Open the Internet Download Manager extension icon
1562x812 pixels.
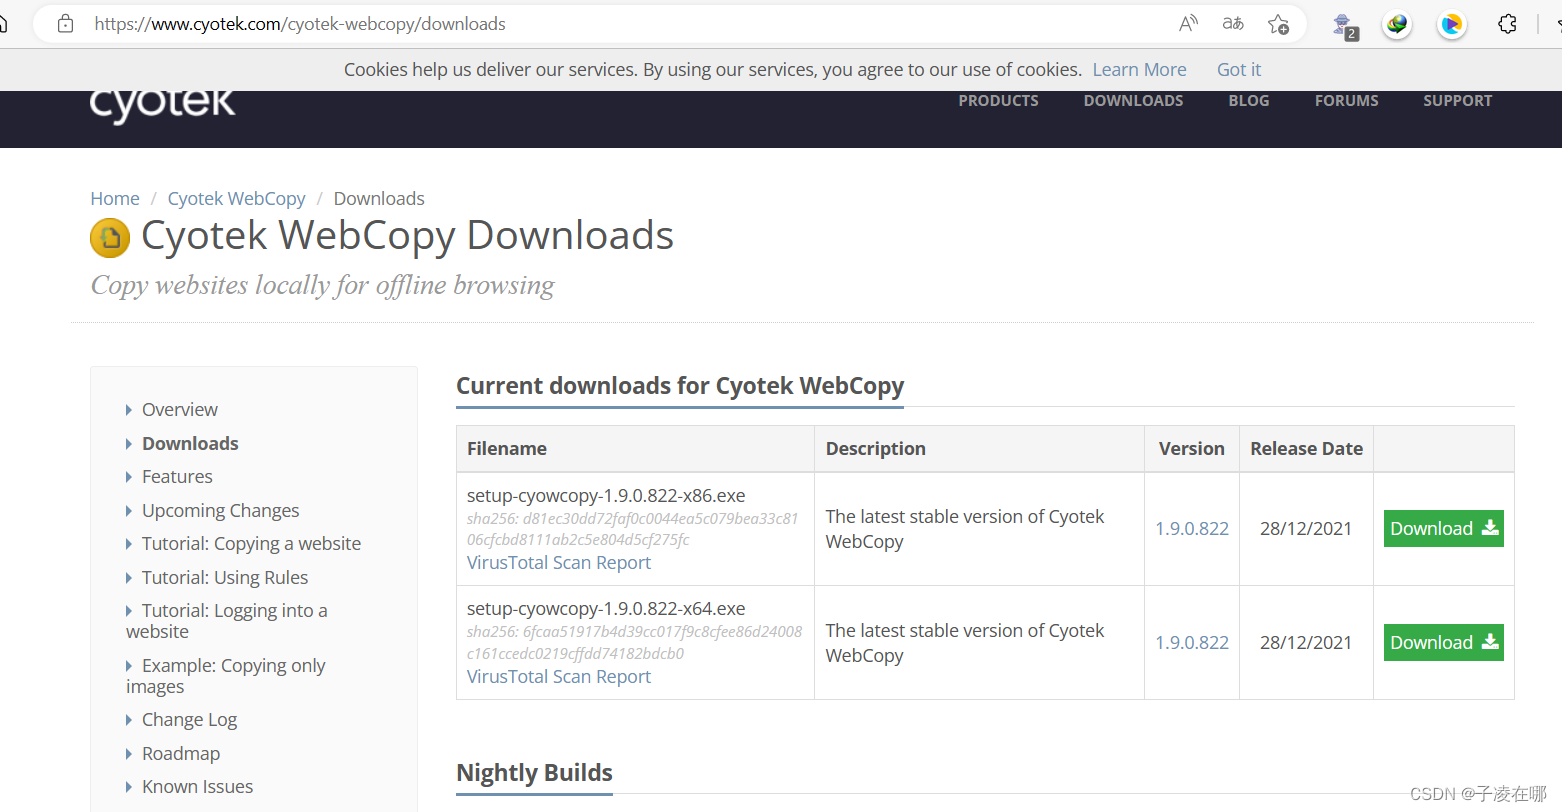1397,24
